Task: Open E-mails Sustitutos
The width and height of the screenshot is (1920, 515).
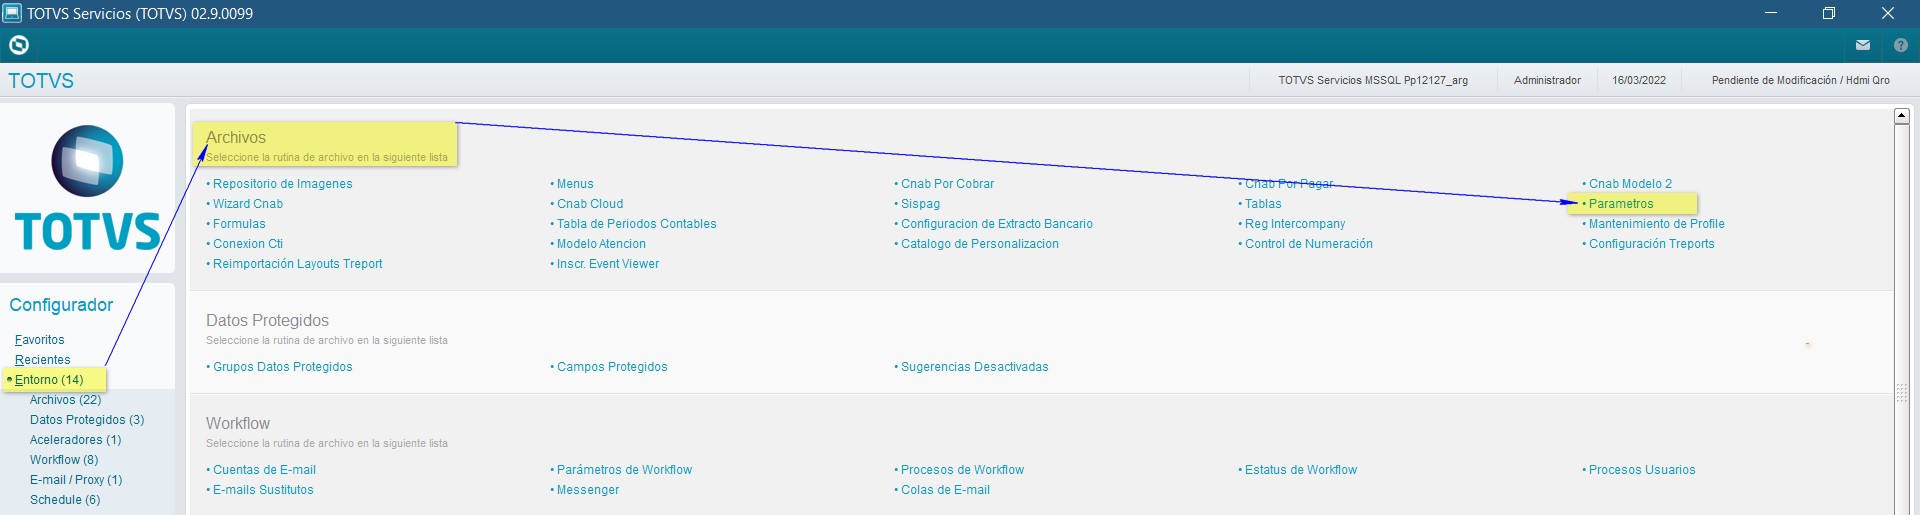Action: (x=263, y=490)
